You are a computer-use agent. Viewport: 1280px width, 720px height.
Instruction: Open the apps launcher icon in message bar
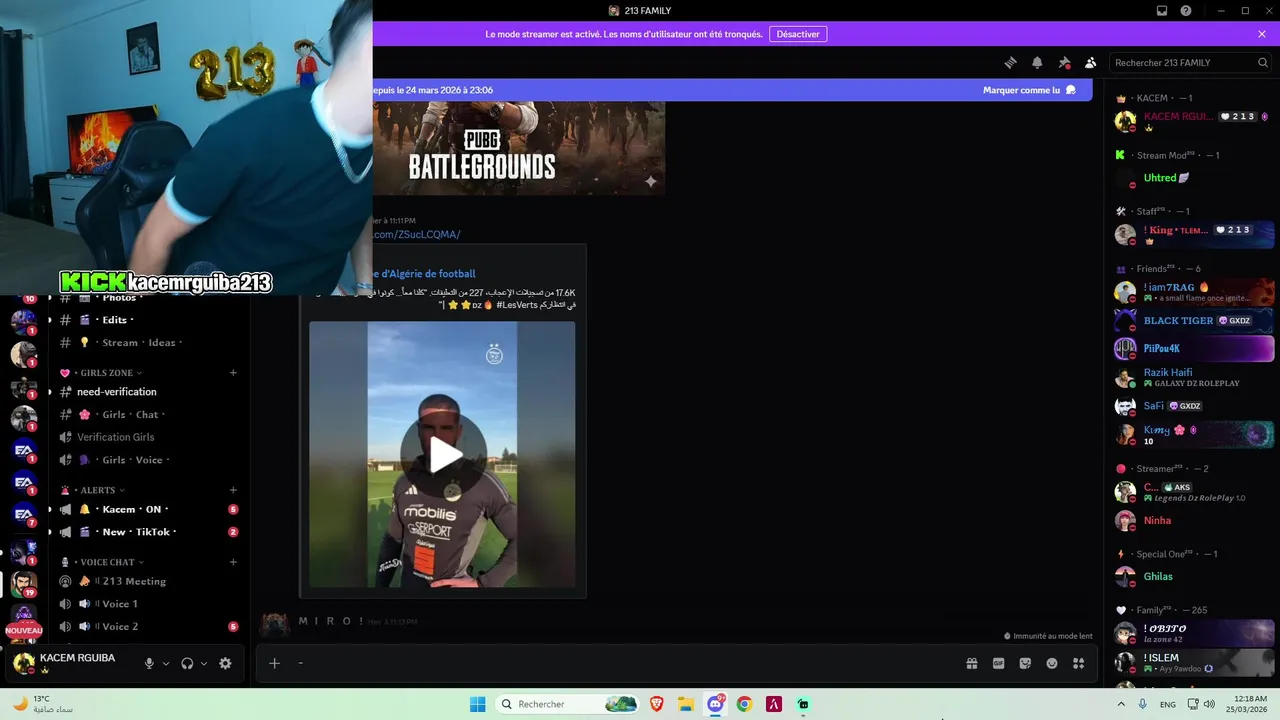(x=1079, y=663)
